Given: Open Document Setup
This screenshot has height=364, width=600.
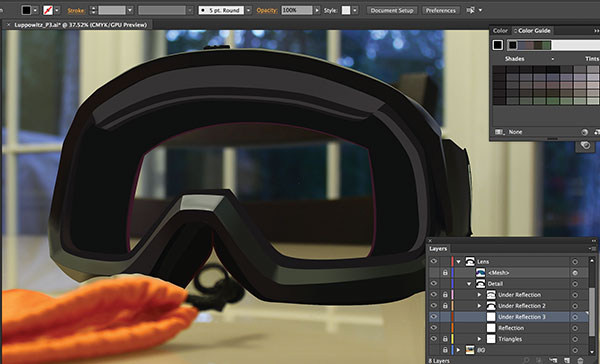Looking at the screenshot, I should coord(392,10).
